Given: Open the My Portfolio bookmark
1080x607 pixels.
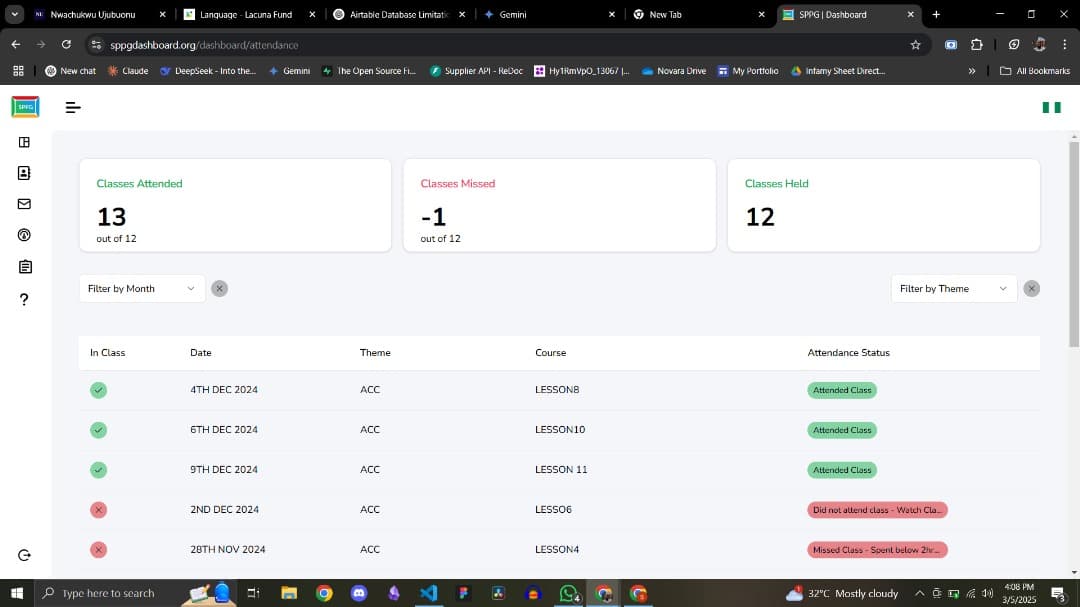Looking at the screenshot, I should tap(748, 71).
